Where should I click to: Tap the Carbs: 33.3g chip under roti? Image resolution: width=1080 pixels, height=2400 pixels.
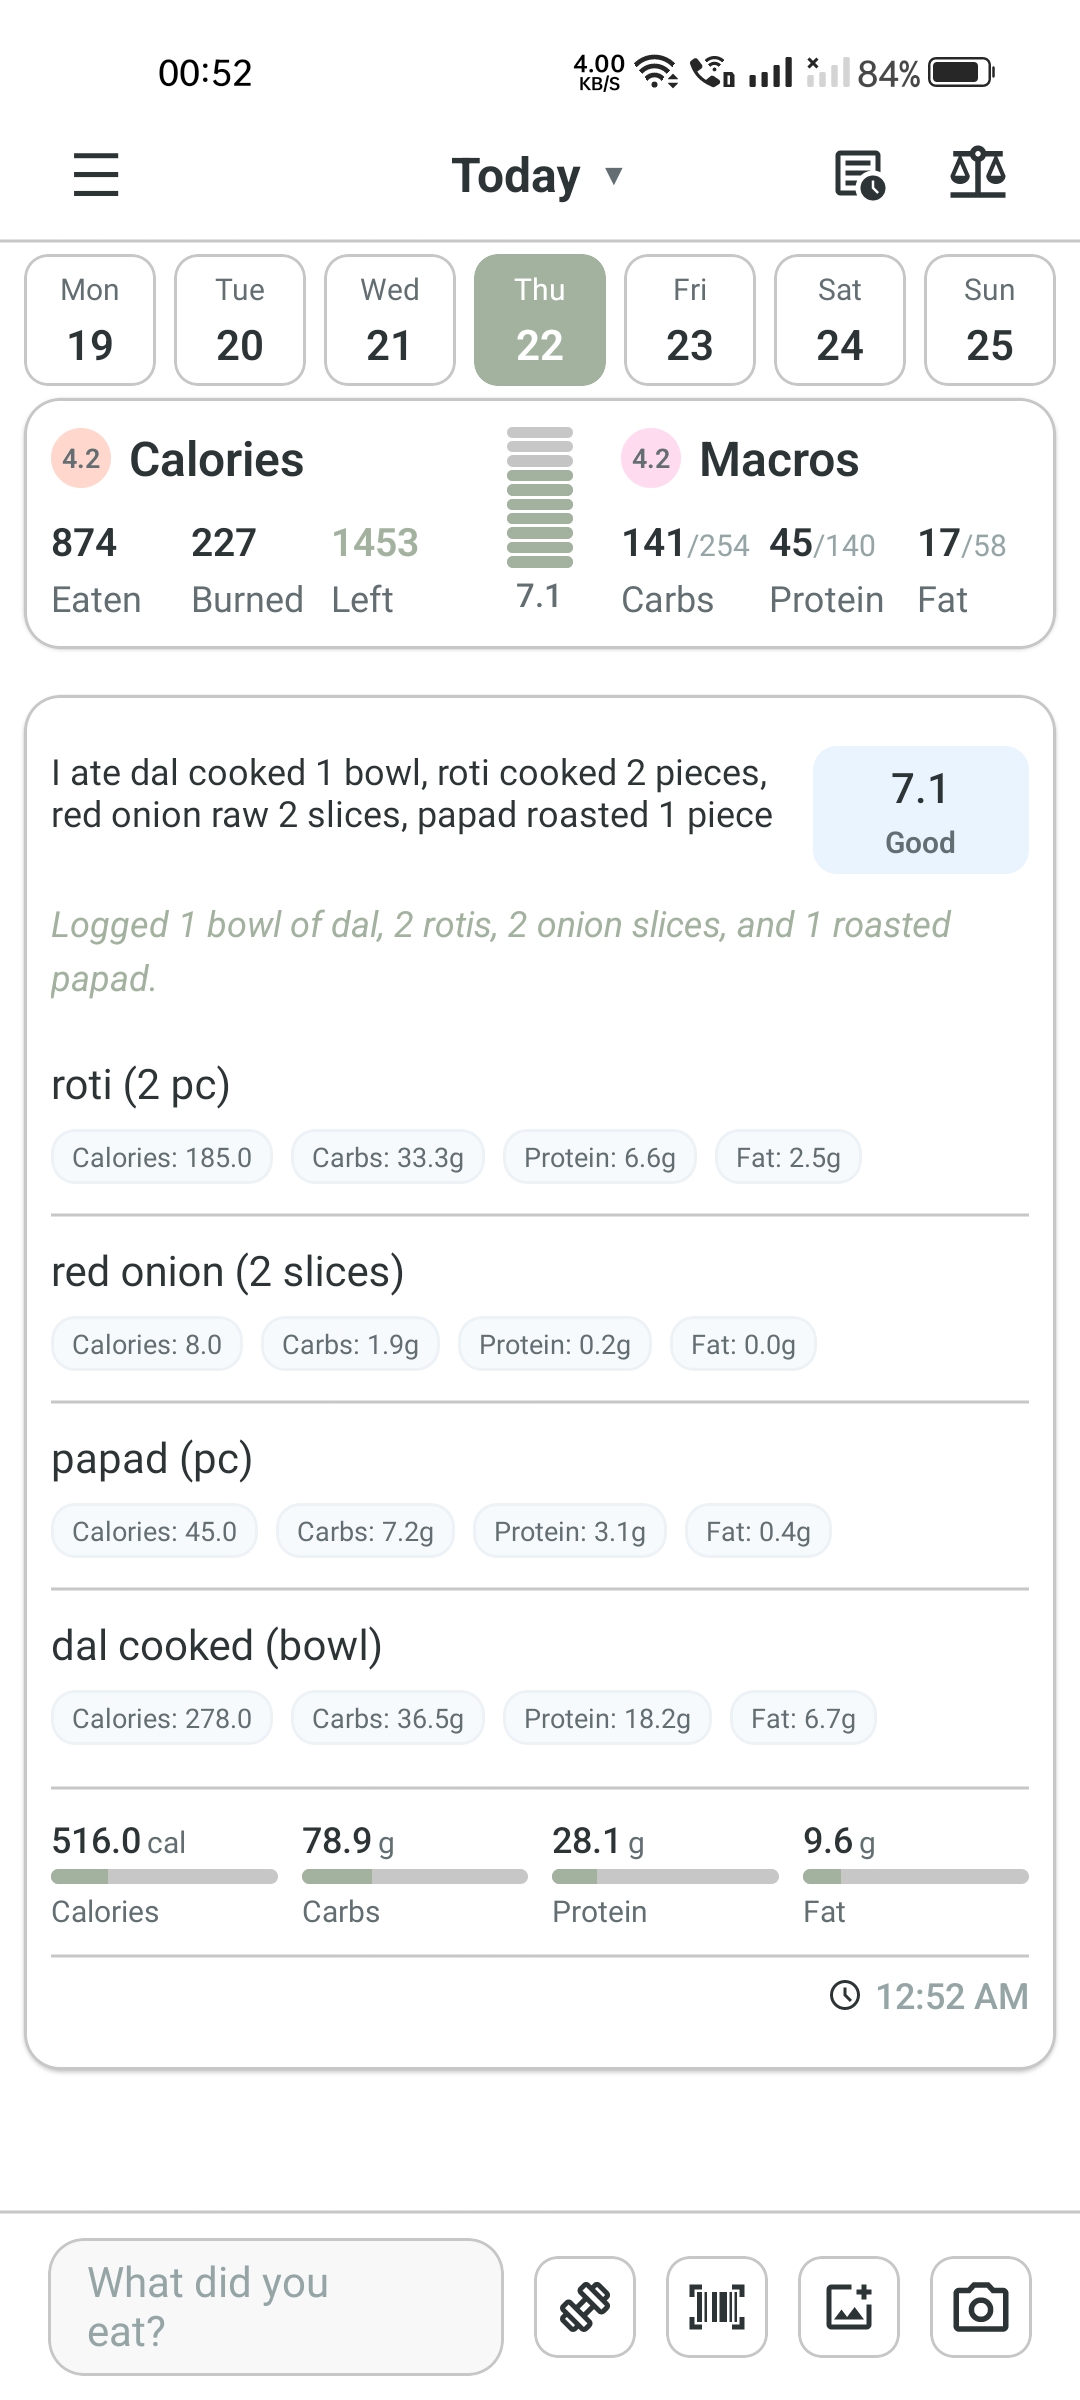click(x=387, y=1156)
